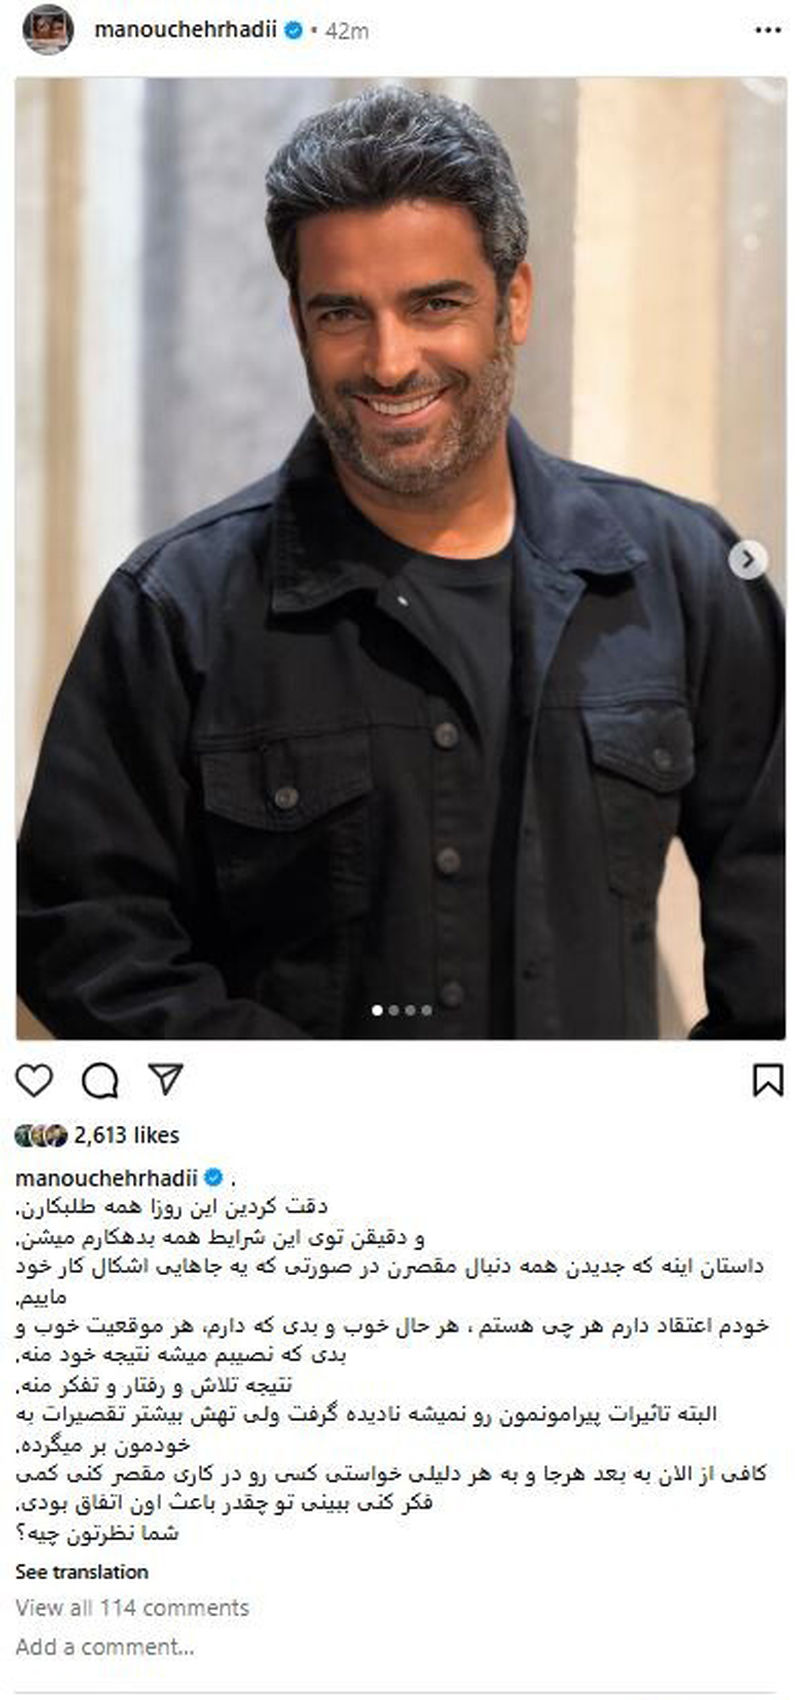
Task: Click the verified badge beside the header username
Action: [x=294, y=31]
